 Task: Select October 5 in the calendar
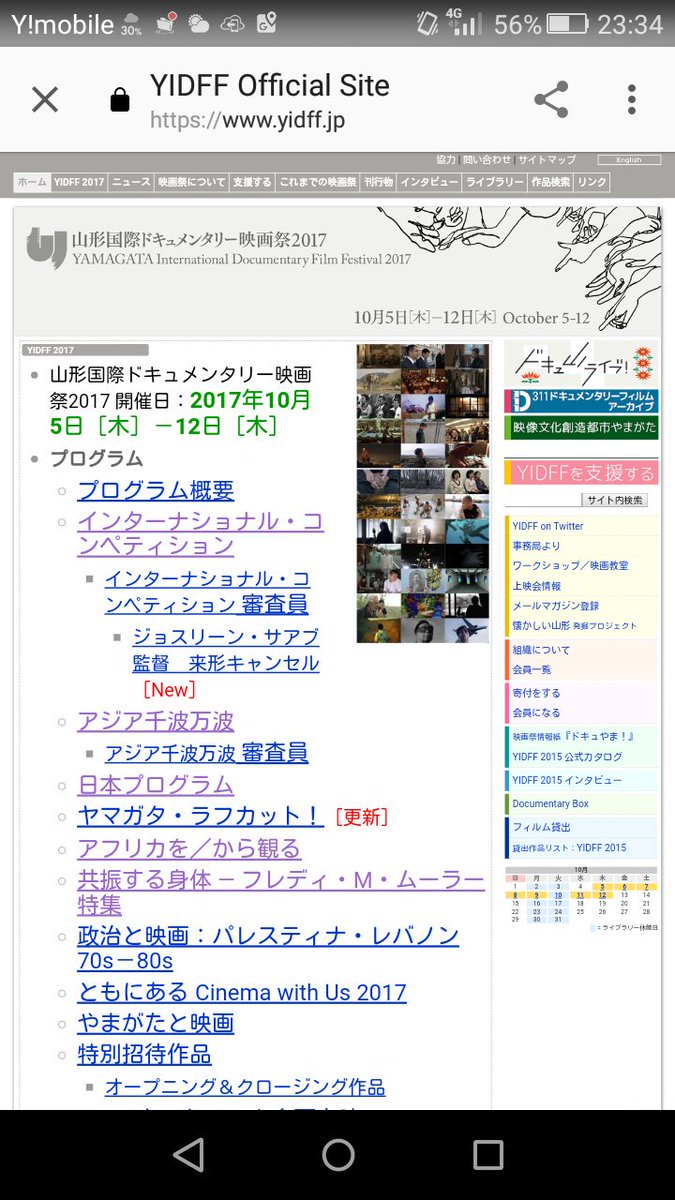coord(603,886)
